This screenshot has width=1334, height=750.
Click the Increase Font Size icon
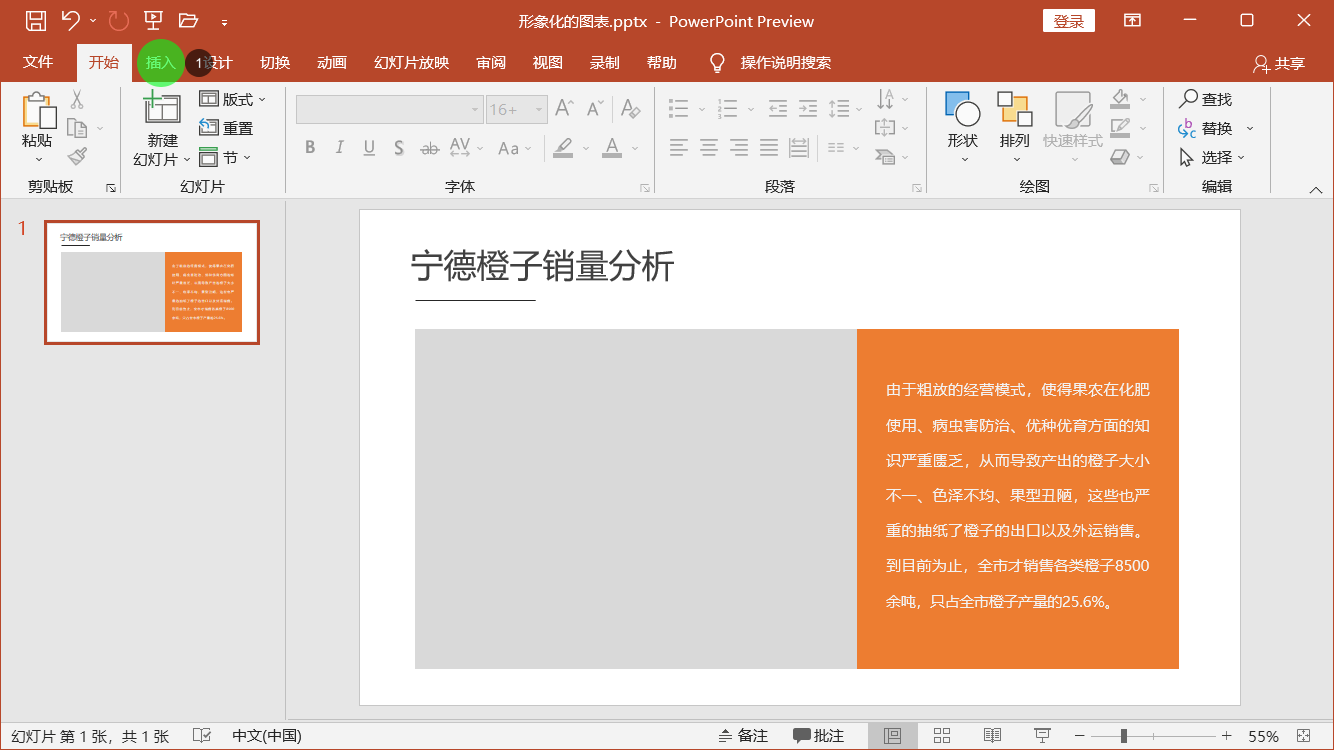(x=564, y=108)
